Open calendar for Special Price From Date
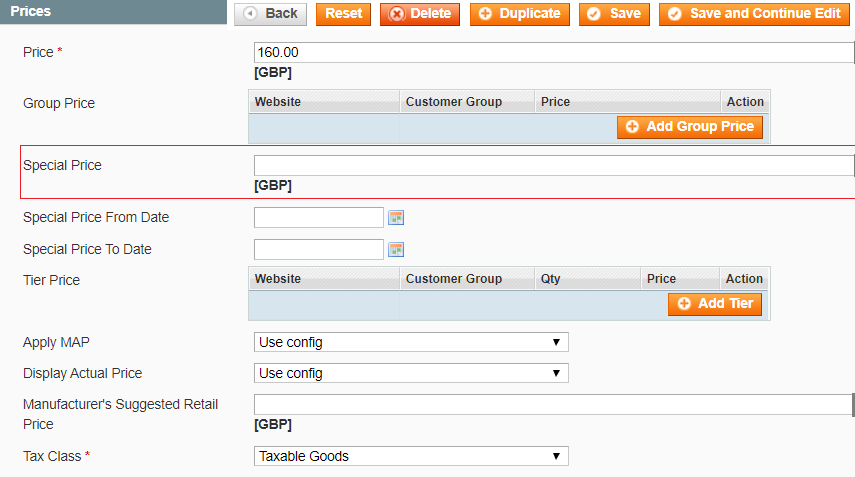Viewport: 855px width, 477px height. (396, 218)
